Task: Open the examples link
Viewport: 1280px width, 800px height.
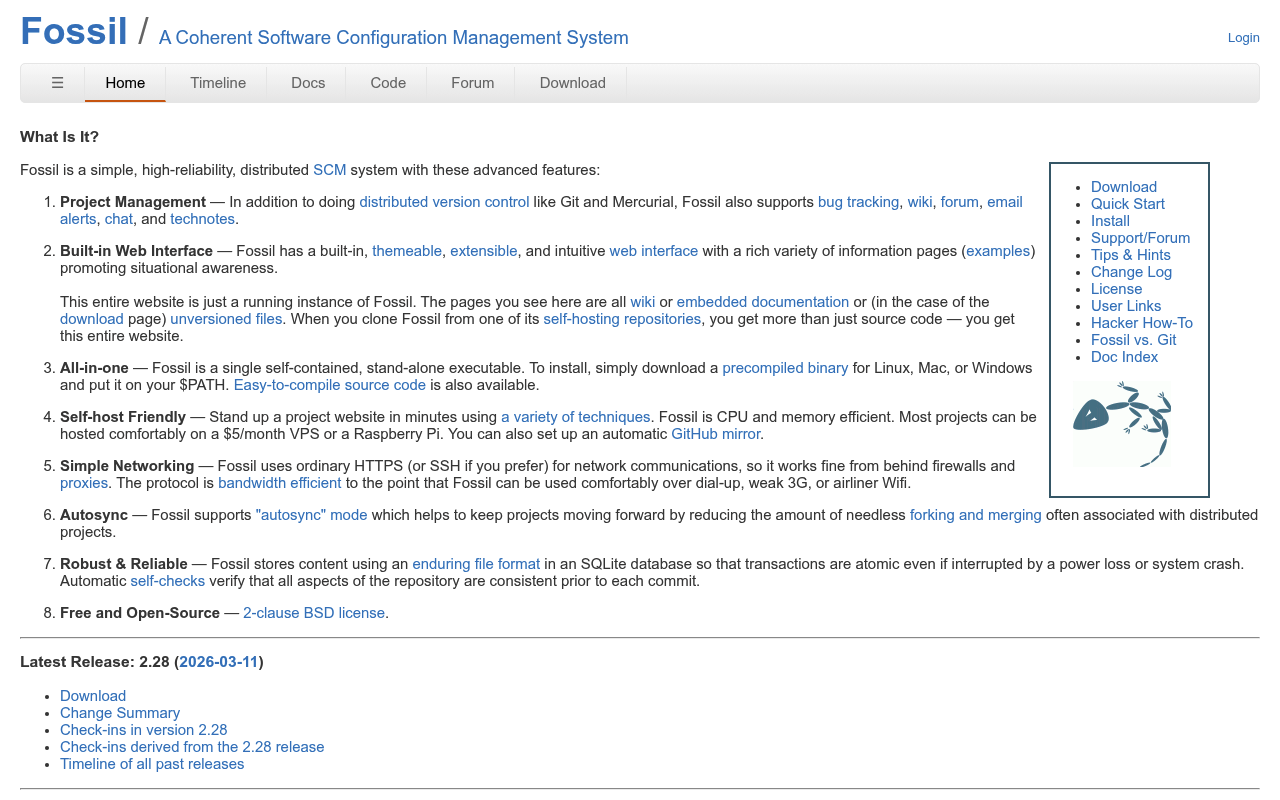Action: coord(998,251)
